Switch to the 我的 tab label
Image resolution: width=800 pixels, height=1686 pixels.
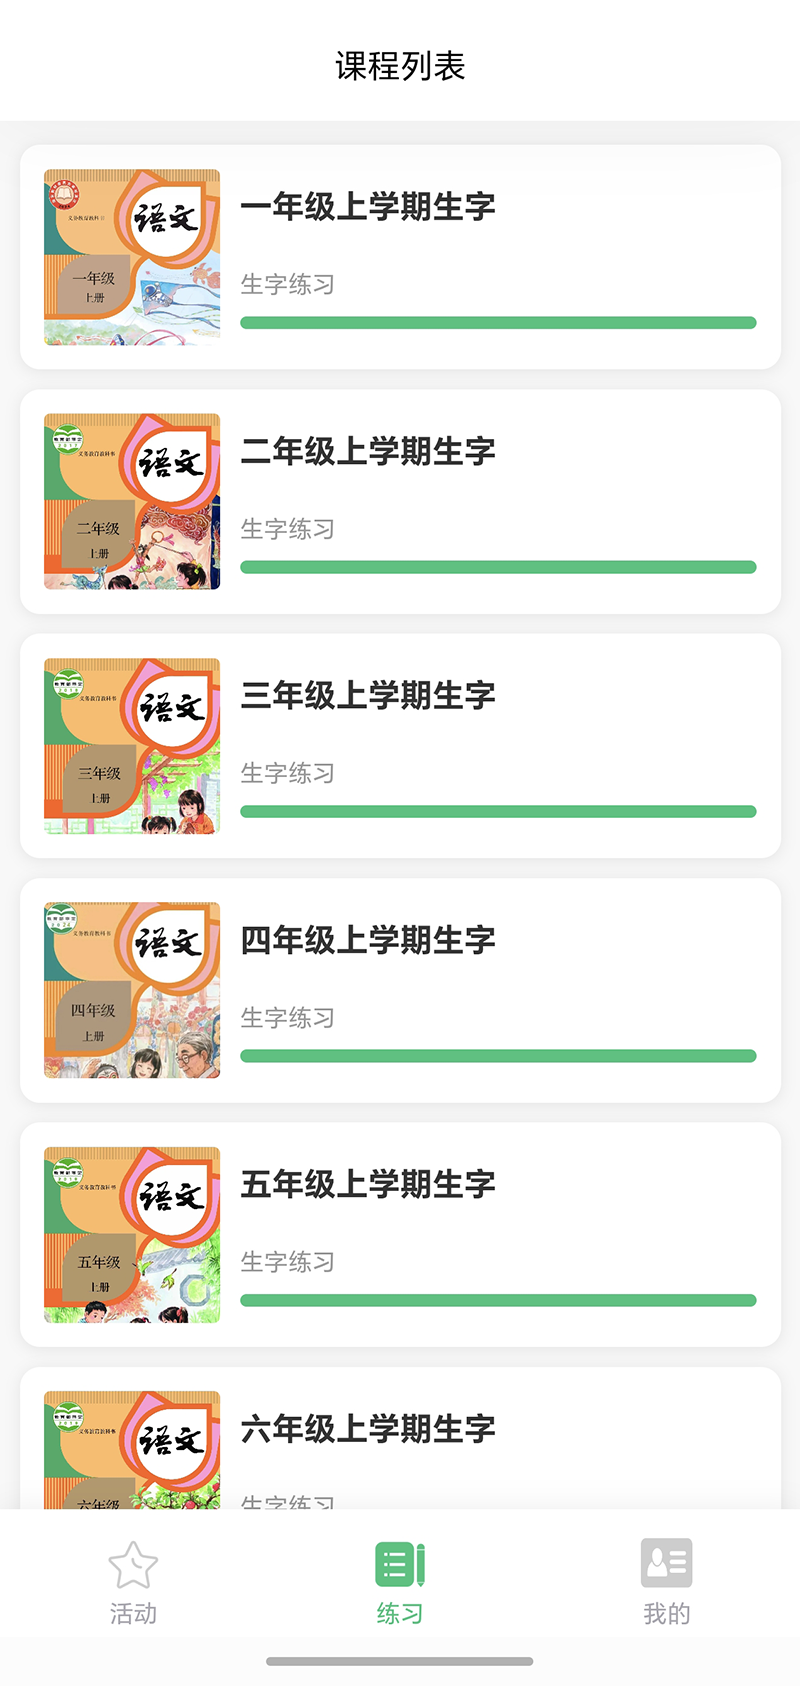pos(666,1613)
